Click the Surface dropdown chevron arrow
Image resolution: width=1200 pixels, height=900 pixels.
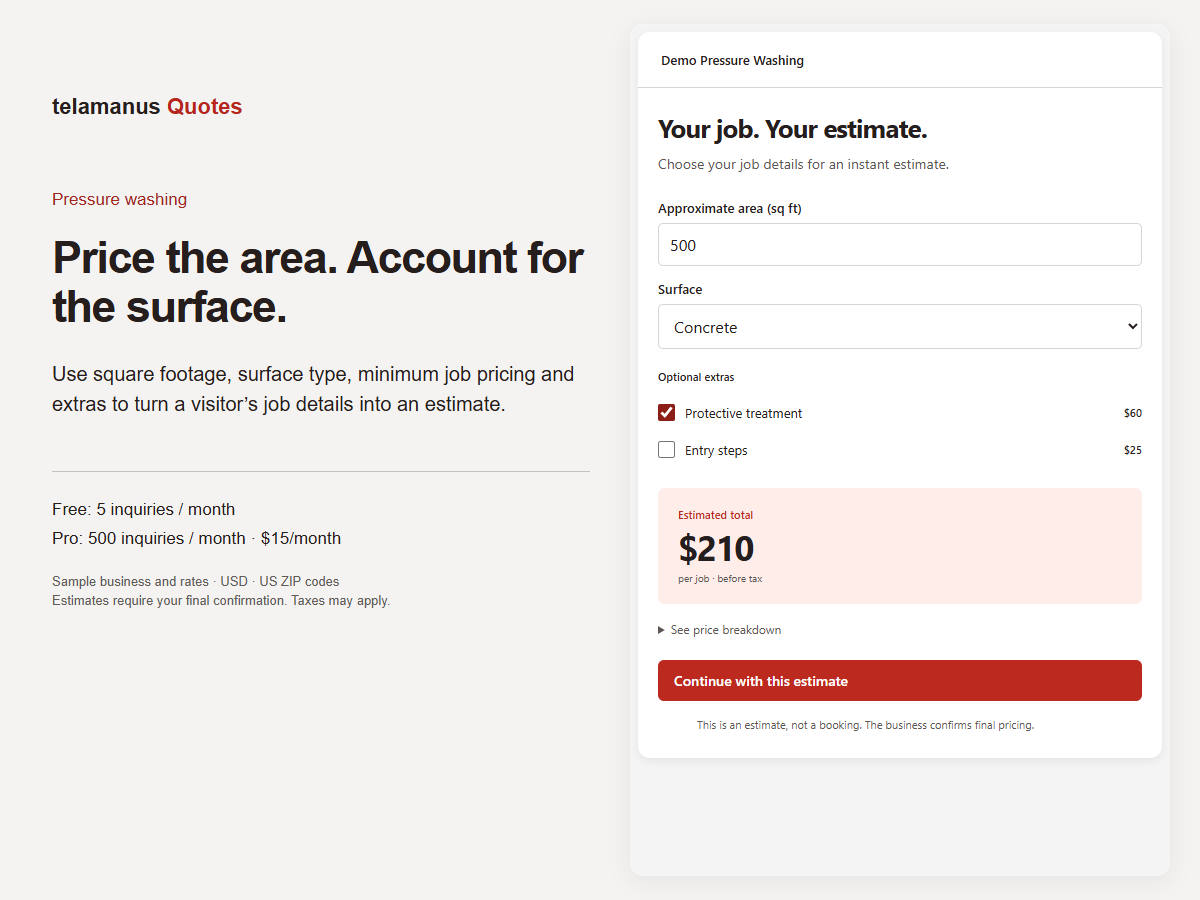coord(1132,327)
